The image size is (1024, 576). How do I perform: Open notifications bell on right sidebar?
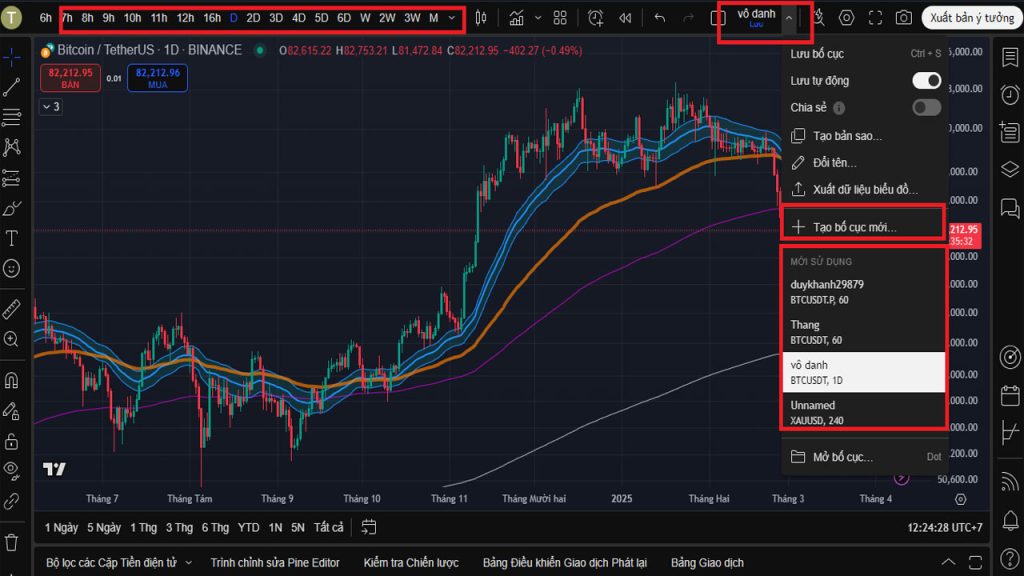click(1010, 520)
